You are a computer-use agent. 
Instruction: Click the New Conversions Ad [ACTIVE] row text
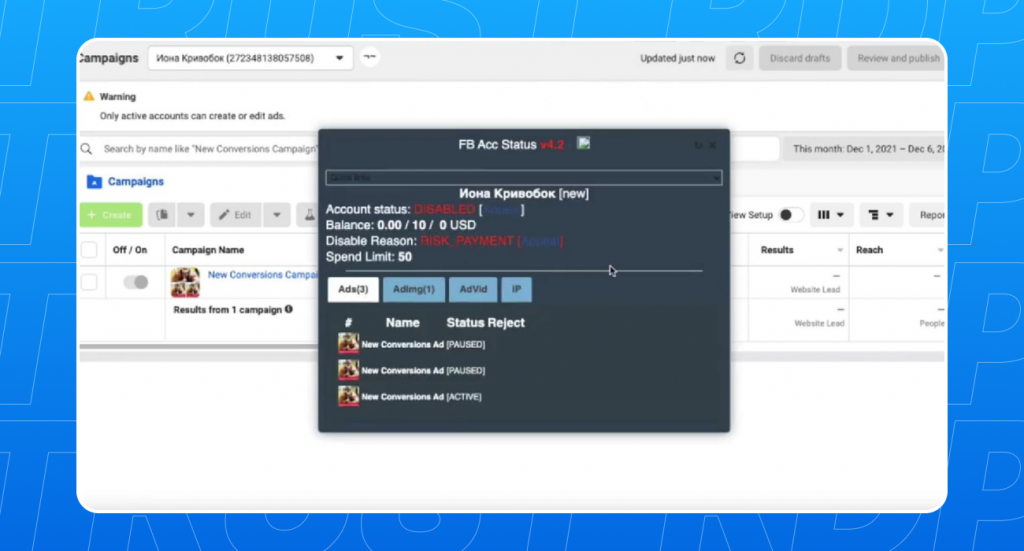click(x=421, y=396)
